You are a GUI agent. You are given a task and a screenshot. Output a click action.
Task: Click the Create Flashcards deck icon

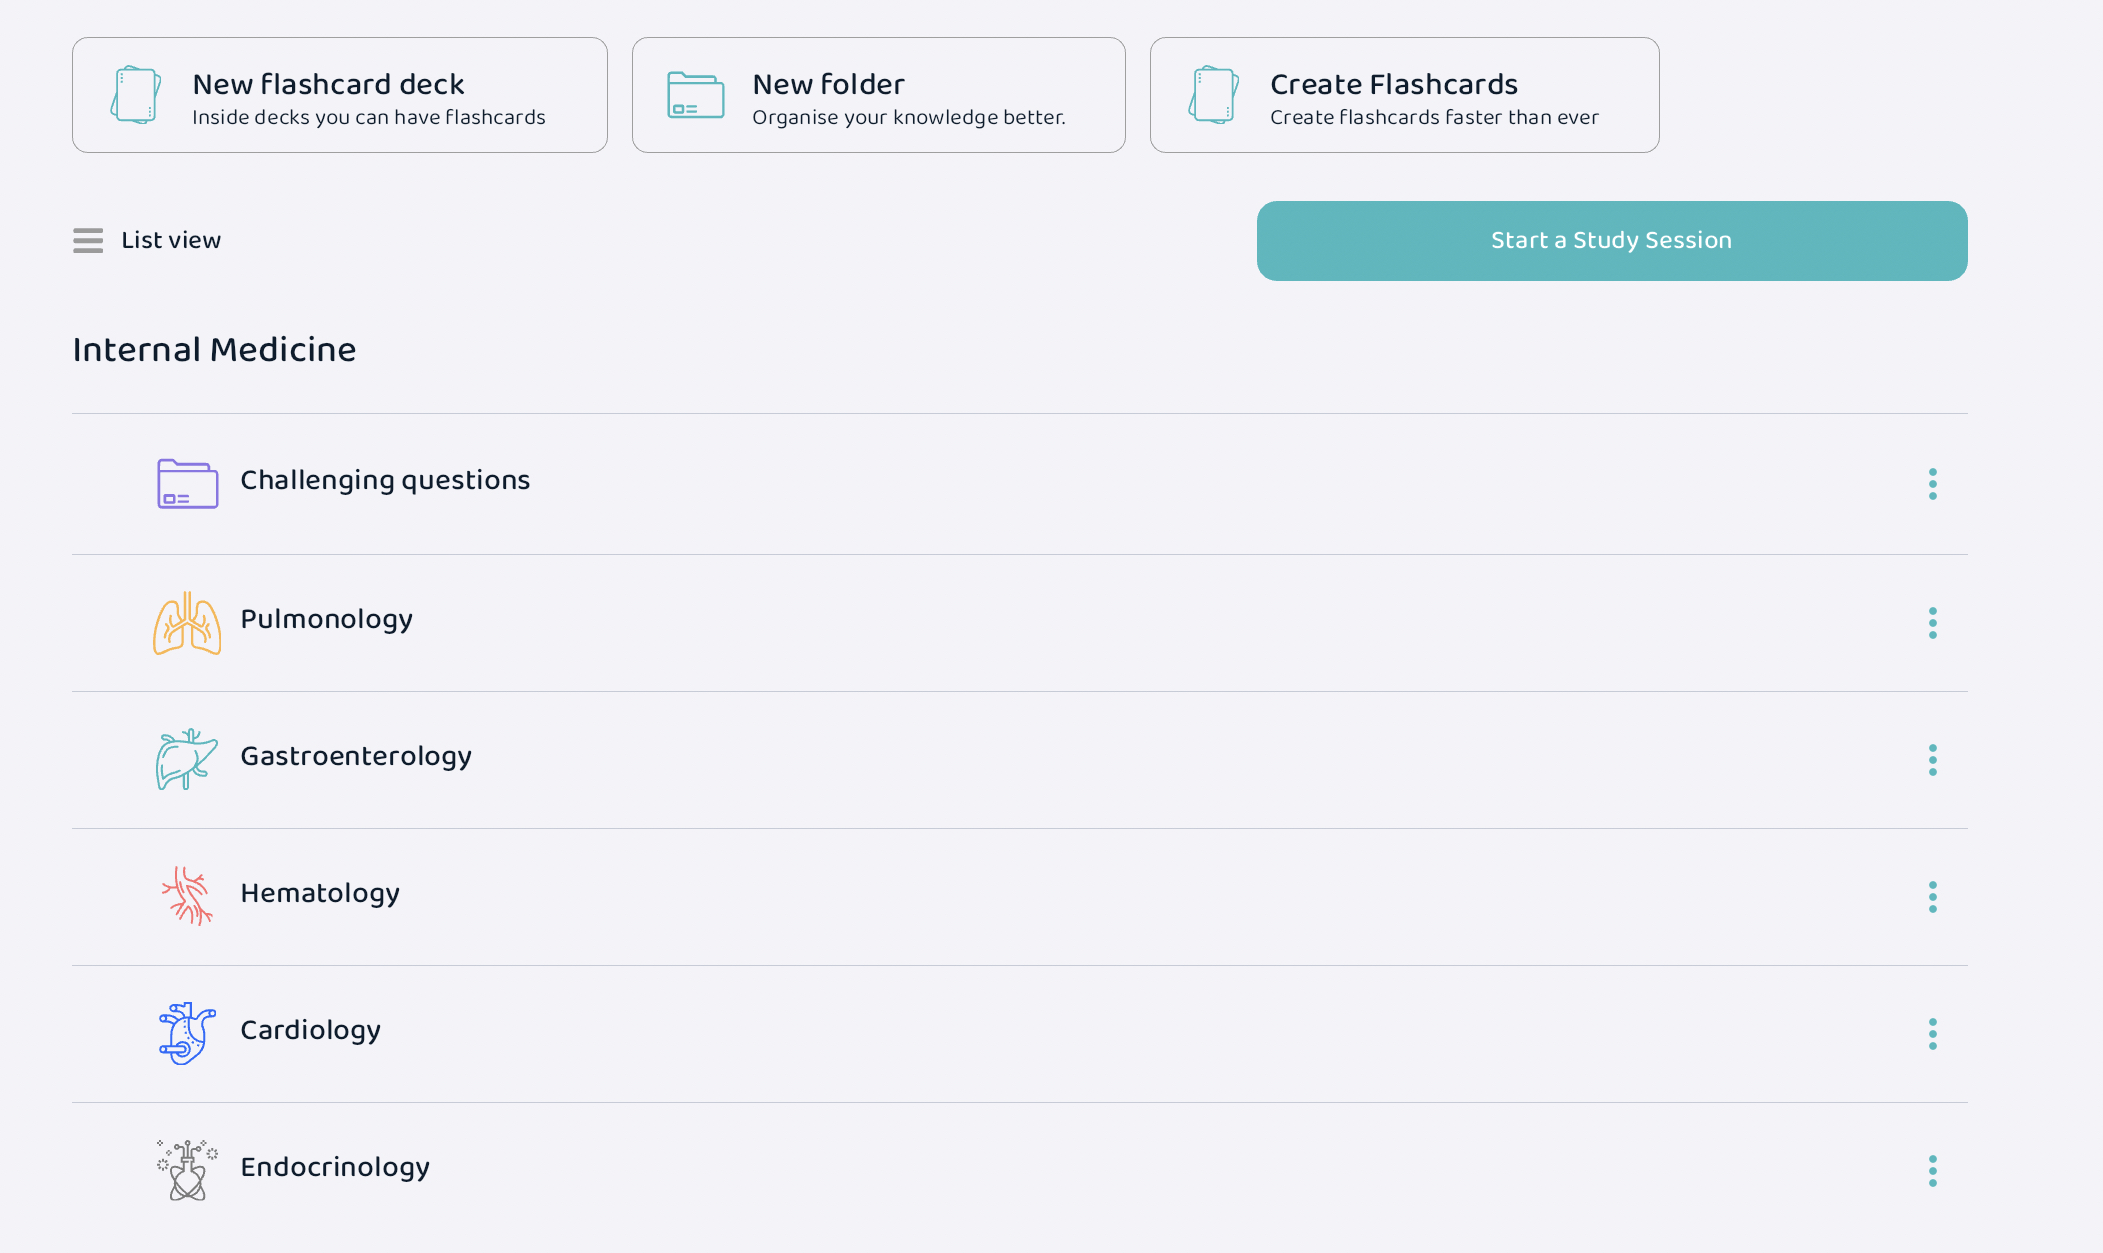tap(1214, 95)
